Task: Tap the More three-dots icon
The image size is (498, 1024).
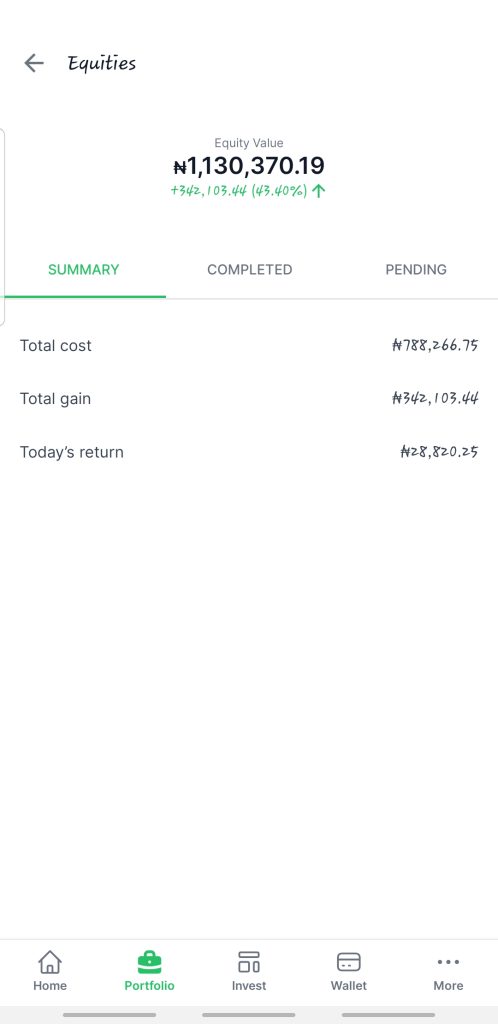Action: [448, 962]
